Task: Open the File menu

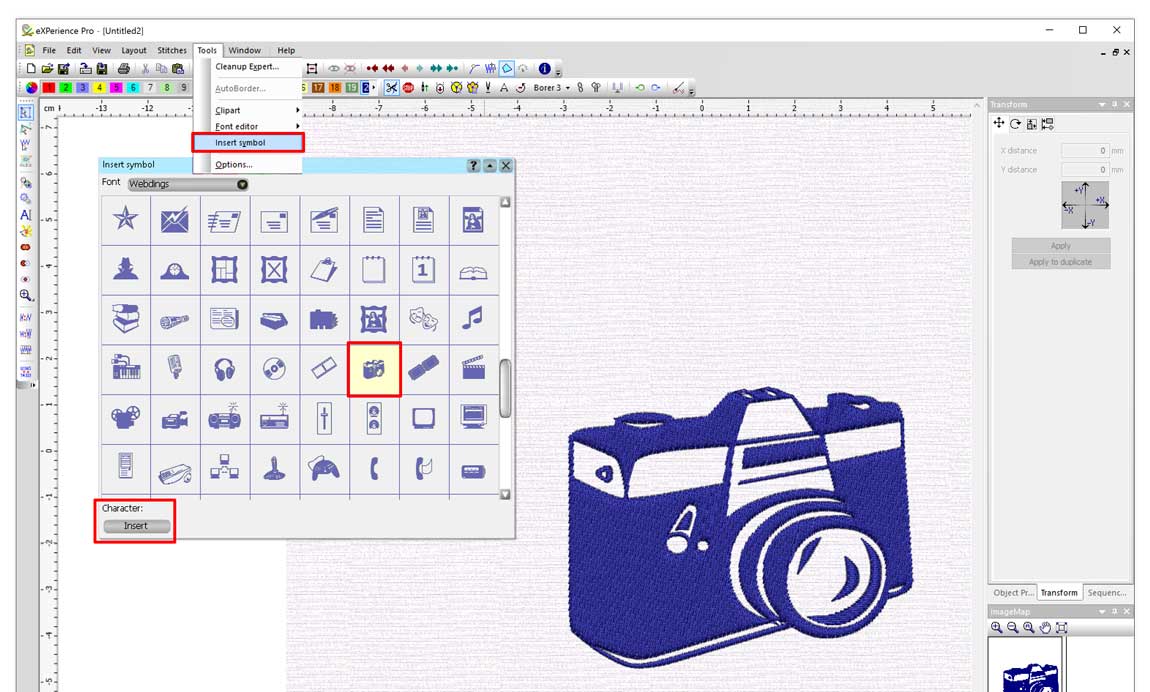Action: [49, 51]
